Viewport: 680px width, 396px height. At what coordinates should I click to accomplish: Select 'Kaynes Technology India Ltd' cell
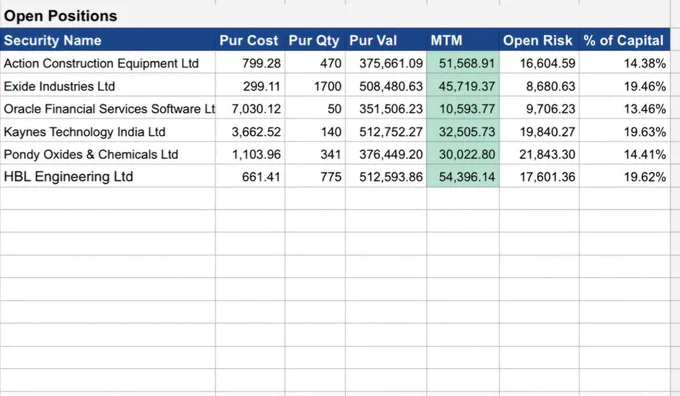pos(108,131)
